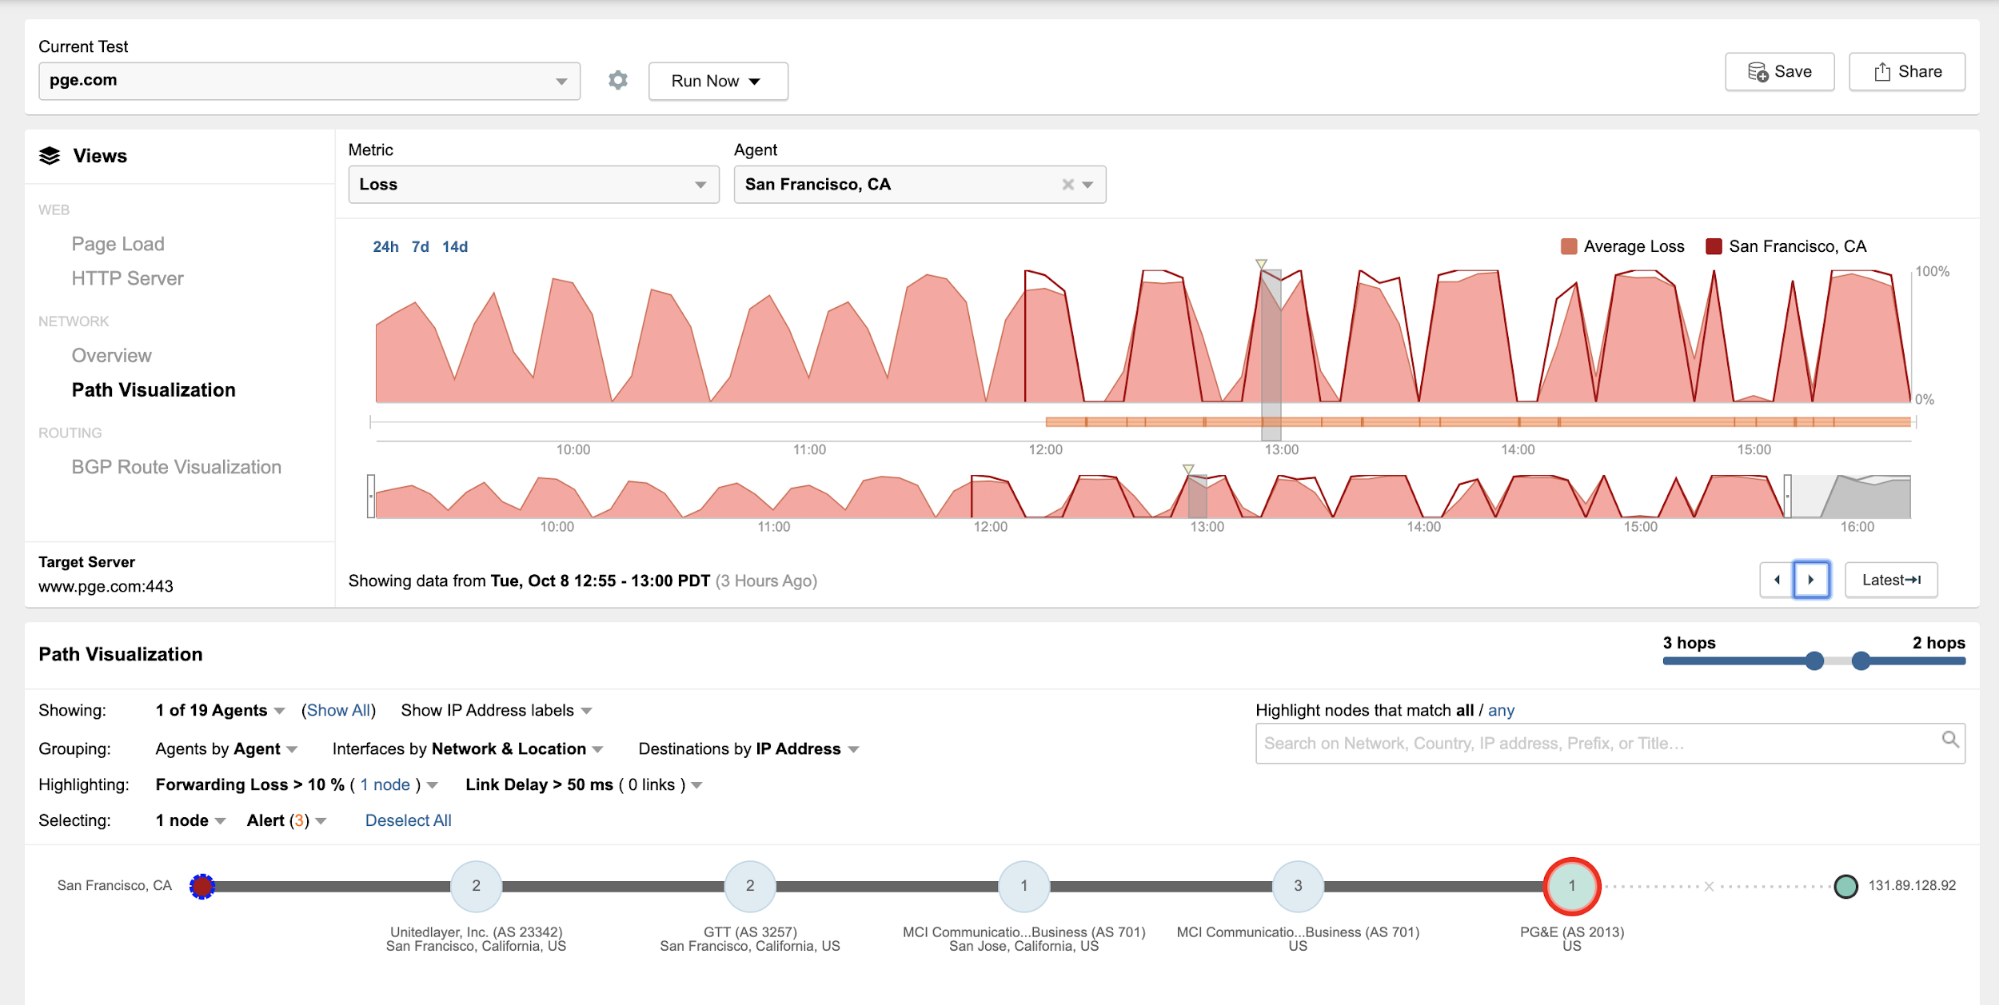Clear the San Francisco, CA agent selection

[x=1068, y=184]
